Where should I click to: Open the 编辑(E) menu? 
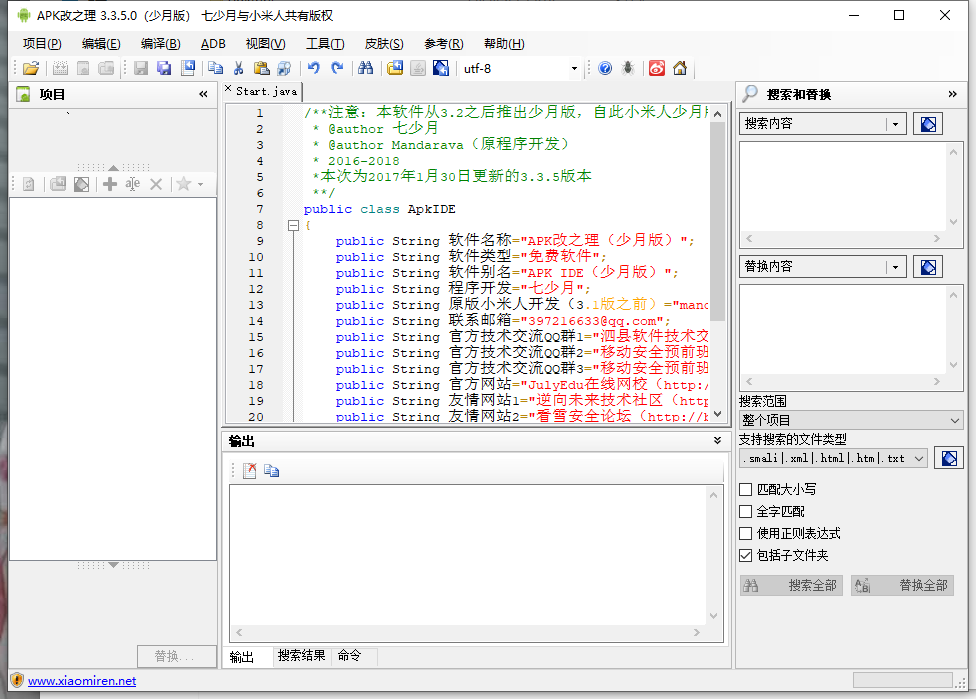[101, 44]
